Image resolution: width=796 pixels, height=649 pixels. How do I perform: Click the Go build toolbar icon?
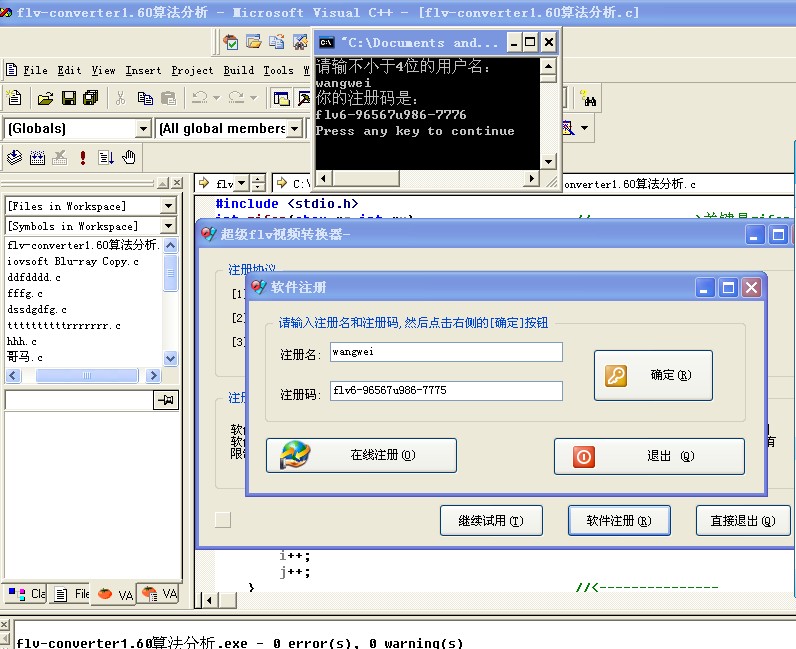tap(106, 157)
